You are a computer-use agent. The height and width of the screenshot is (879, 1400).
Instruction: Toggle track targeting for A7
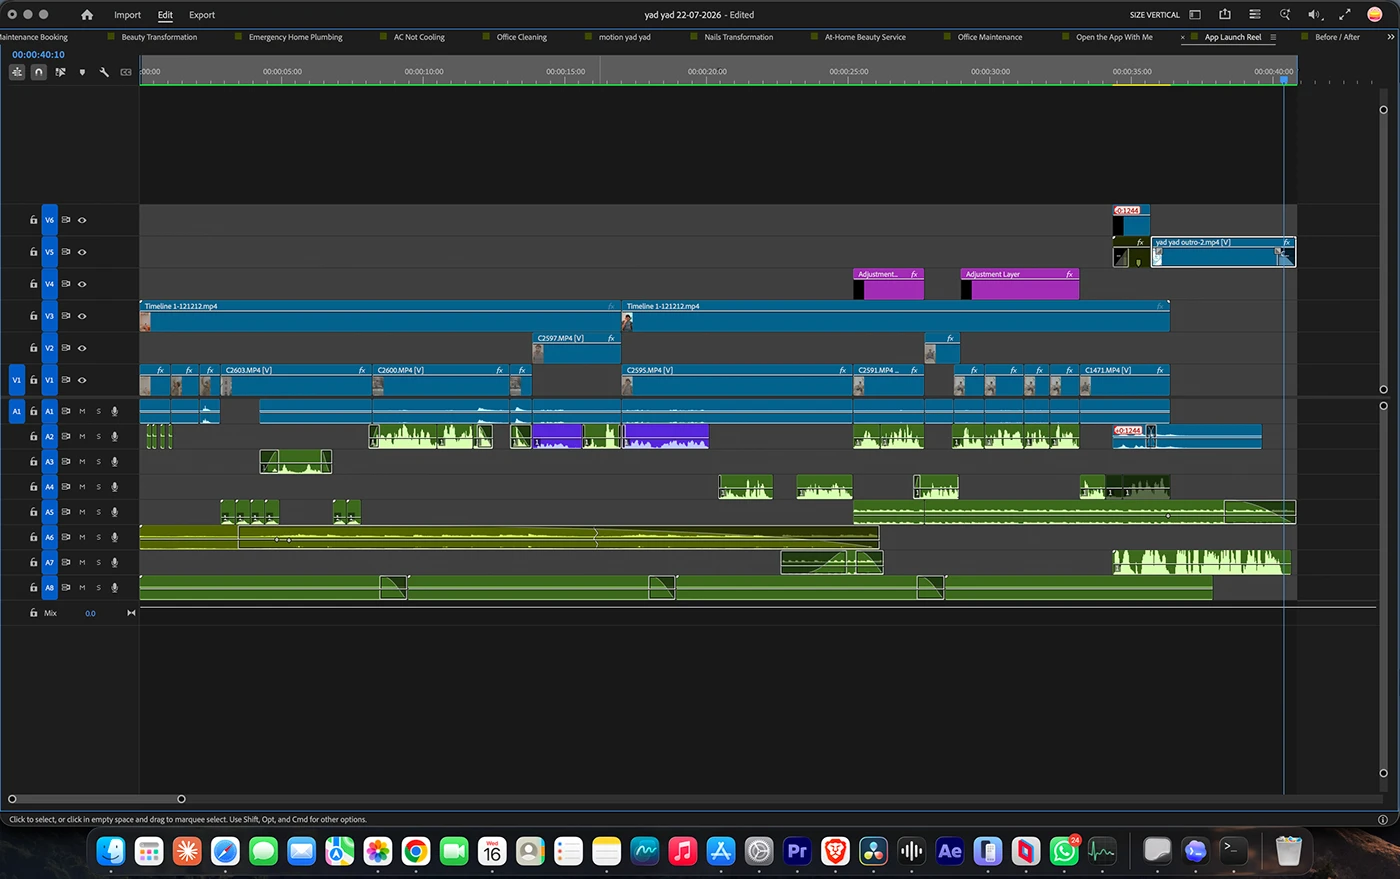coord(49,562)
